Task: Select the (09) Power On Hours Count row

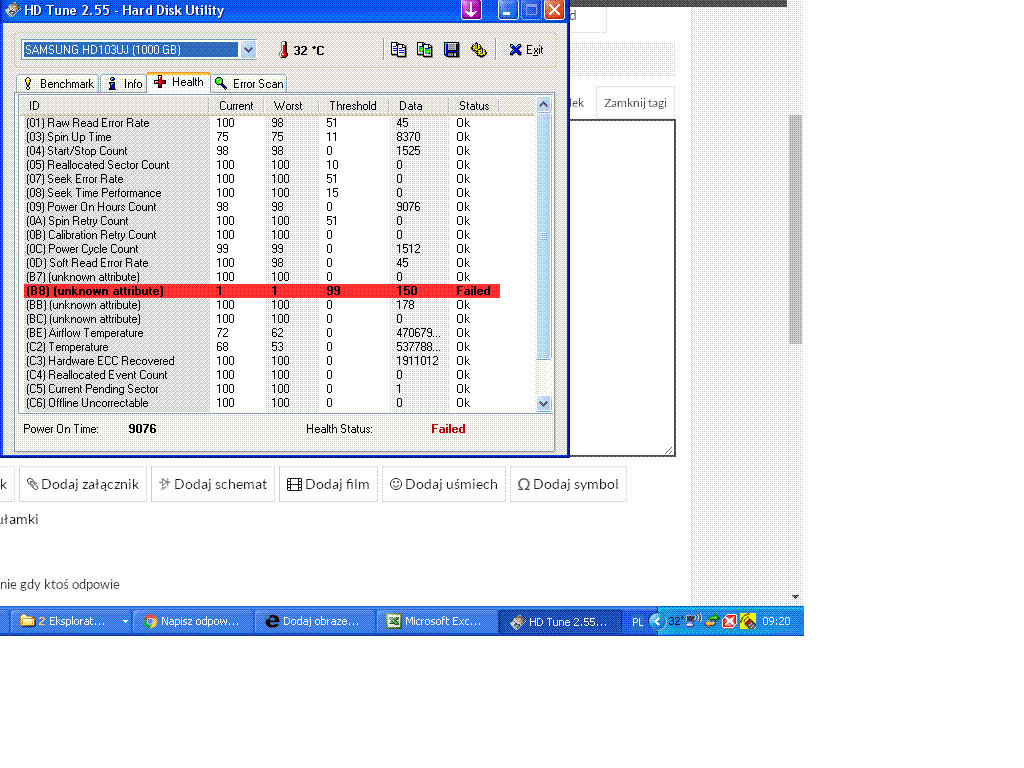Action: click(x=261, y=207)
